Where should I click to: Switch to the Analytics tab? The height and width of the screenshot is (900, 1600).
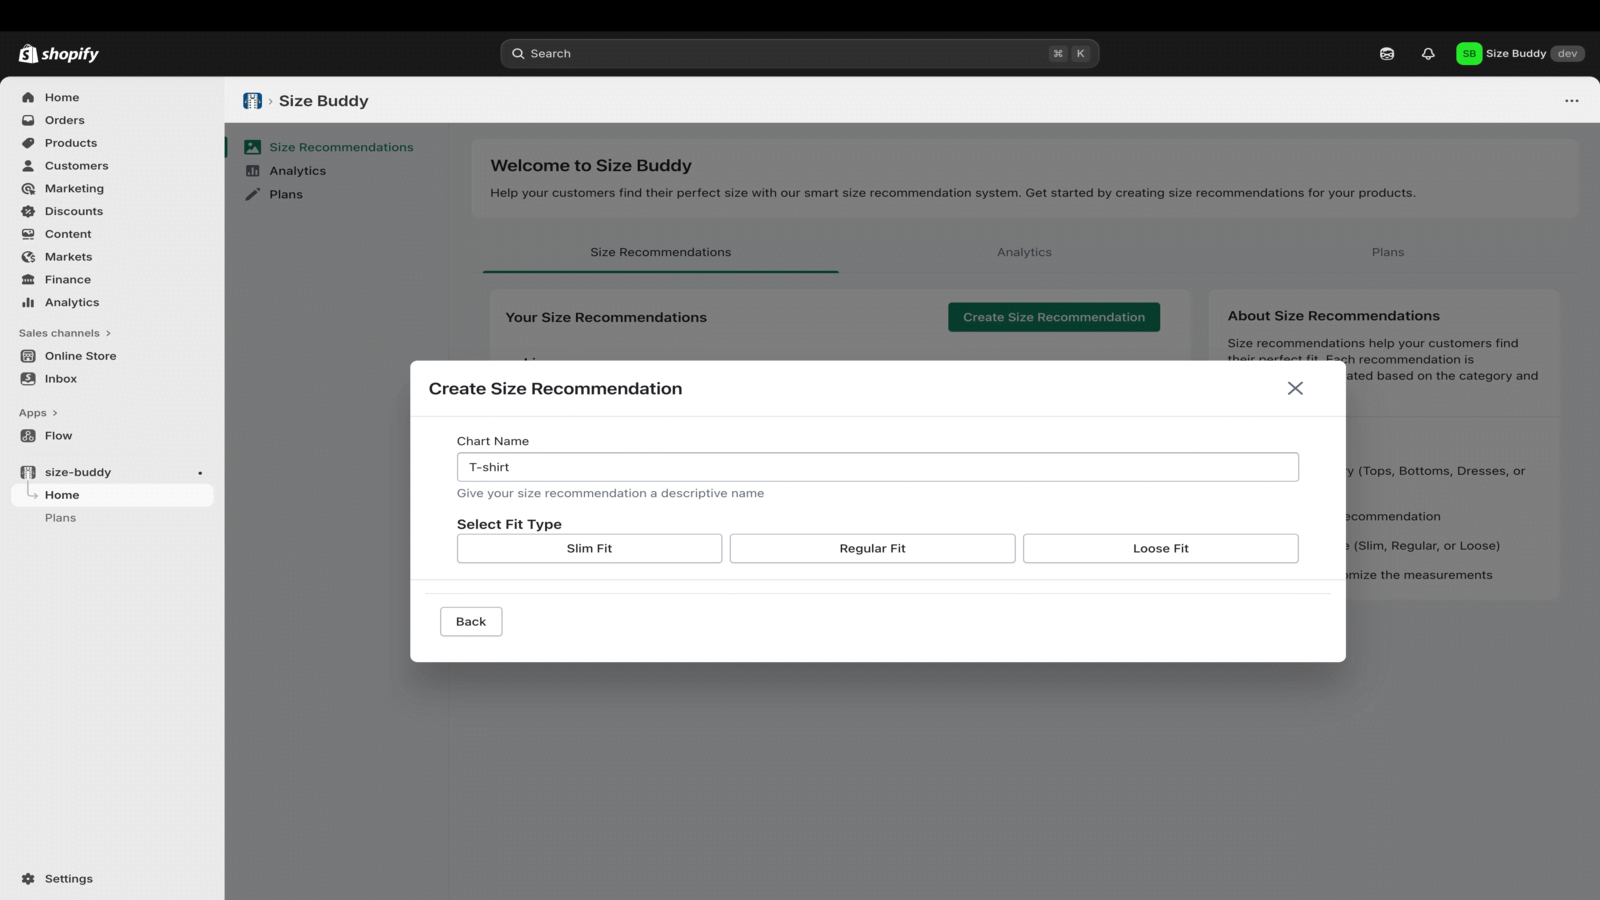(x=1024, y=252)
